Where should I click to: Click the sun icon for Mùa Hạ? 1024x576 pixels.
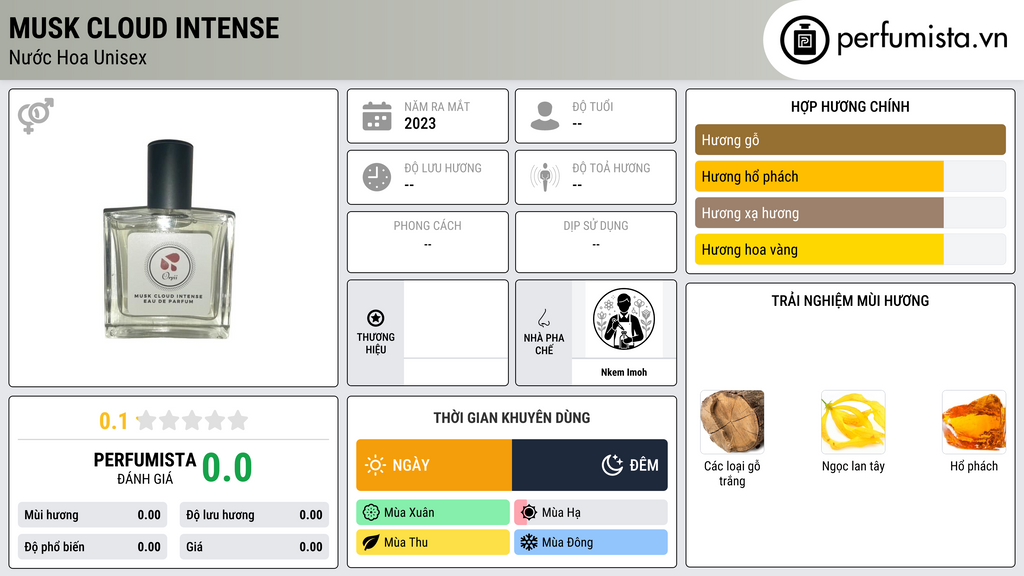pyautogui.click(x=529, y=513)
